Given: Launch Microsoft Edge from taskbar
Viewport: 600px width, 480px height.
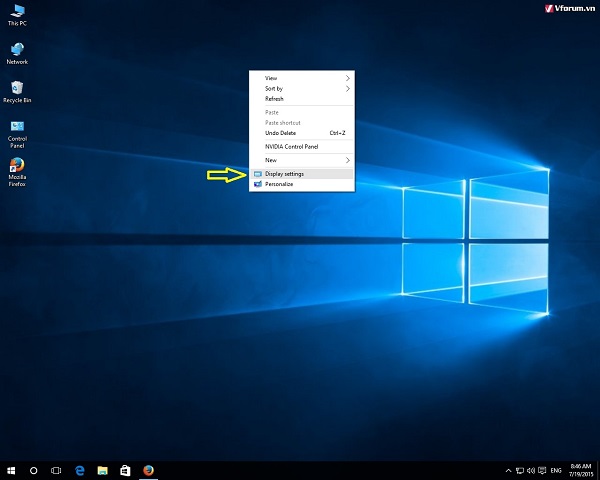Looking at the screenshot, I should 80,469.
